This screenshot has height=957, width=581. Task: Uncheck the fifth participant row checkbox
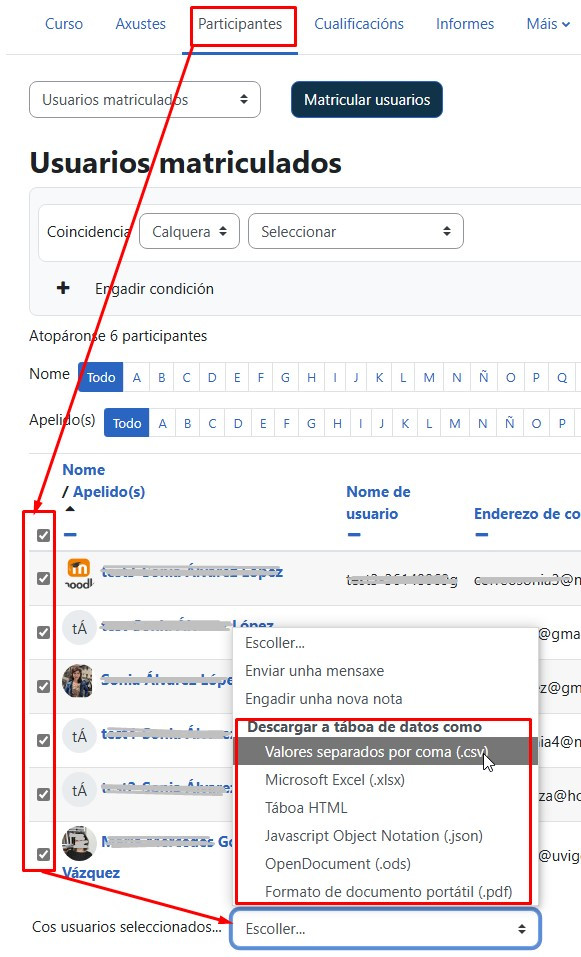pyautogui.click(x=43, y=794)
